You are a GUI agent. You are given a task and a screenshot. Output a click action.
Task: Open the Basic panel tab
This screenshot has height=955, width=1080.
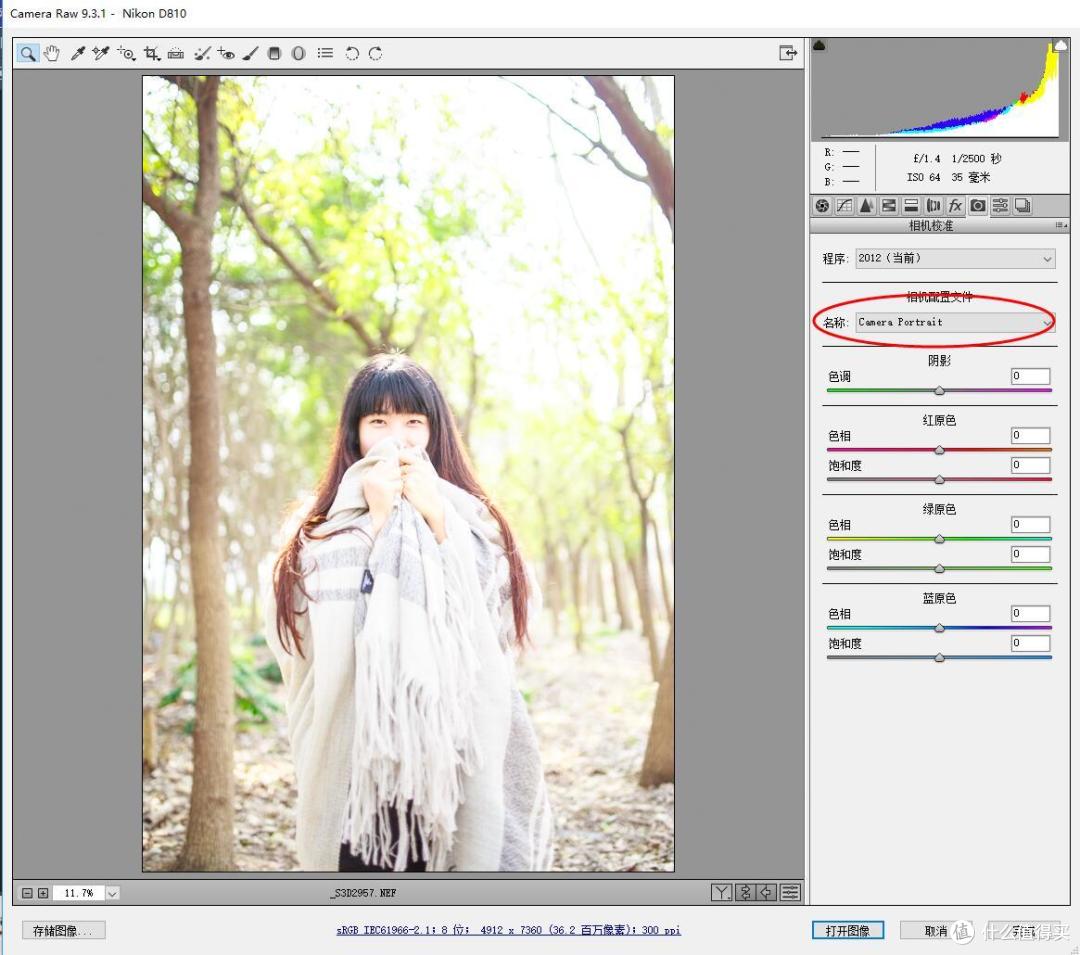(x=822, y=206)
